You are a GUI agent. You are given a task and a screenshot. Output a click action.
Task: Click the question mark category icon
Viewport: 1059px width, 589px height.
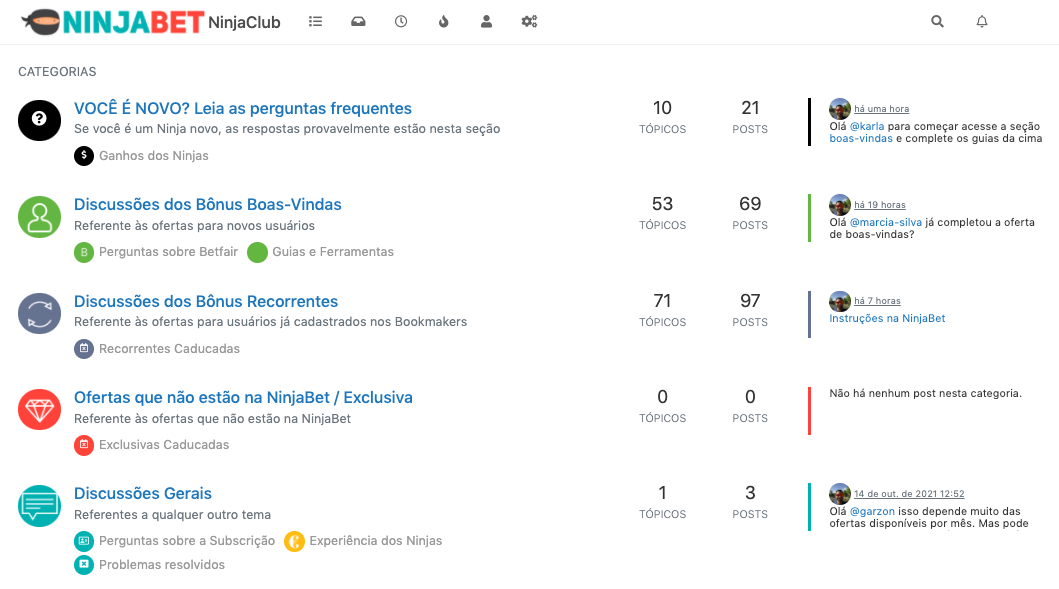pyautogui.click(x=40, y=119)
